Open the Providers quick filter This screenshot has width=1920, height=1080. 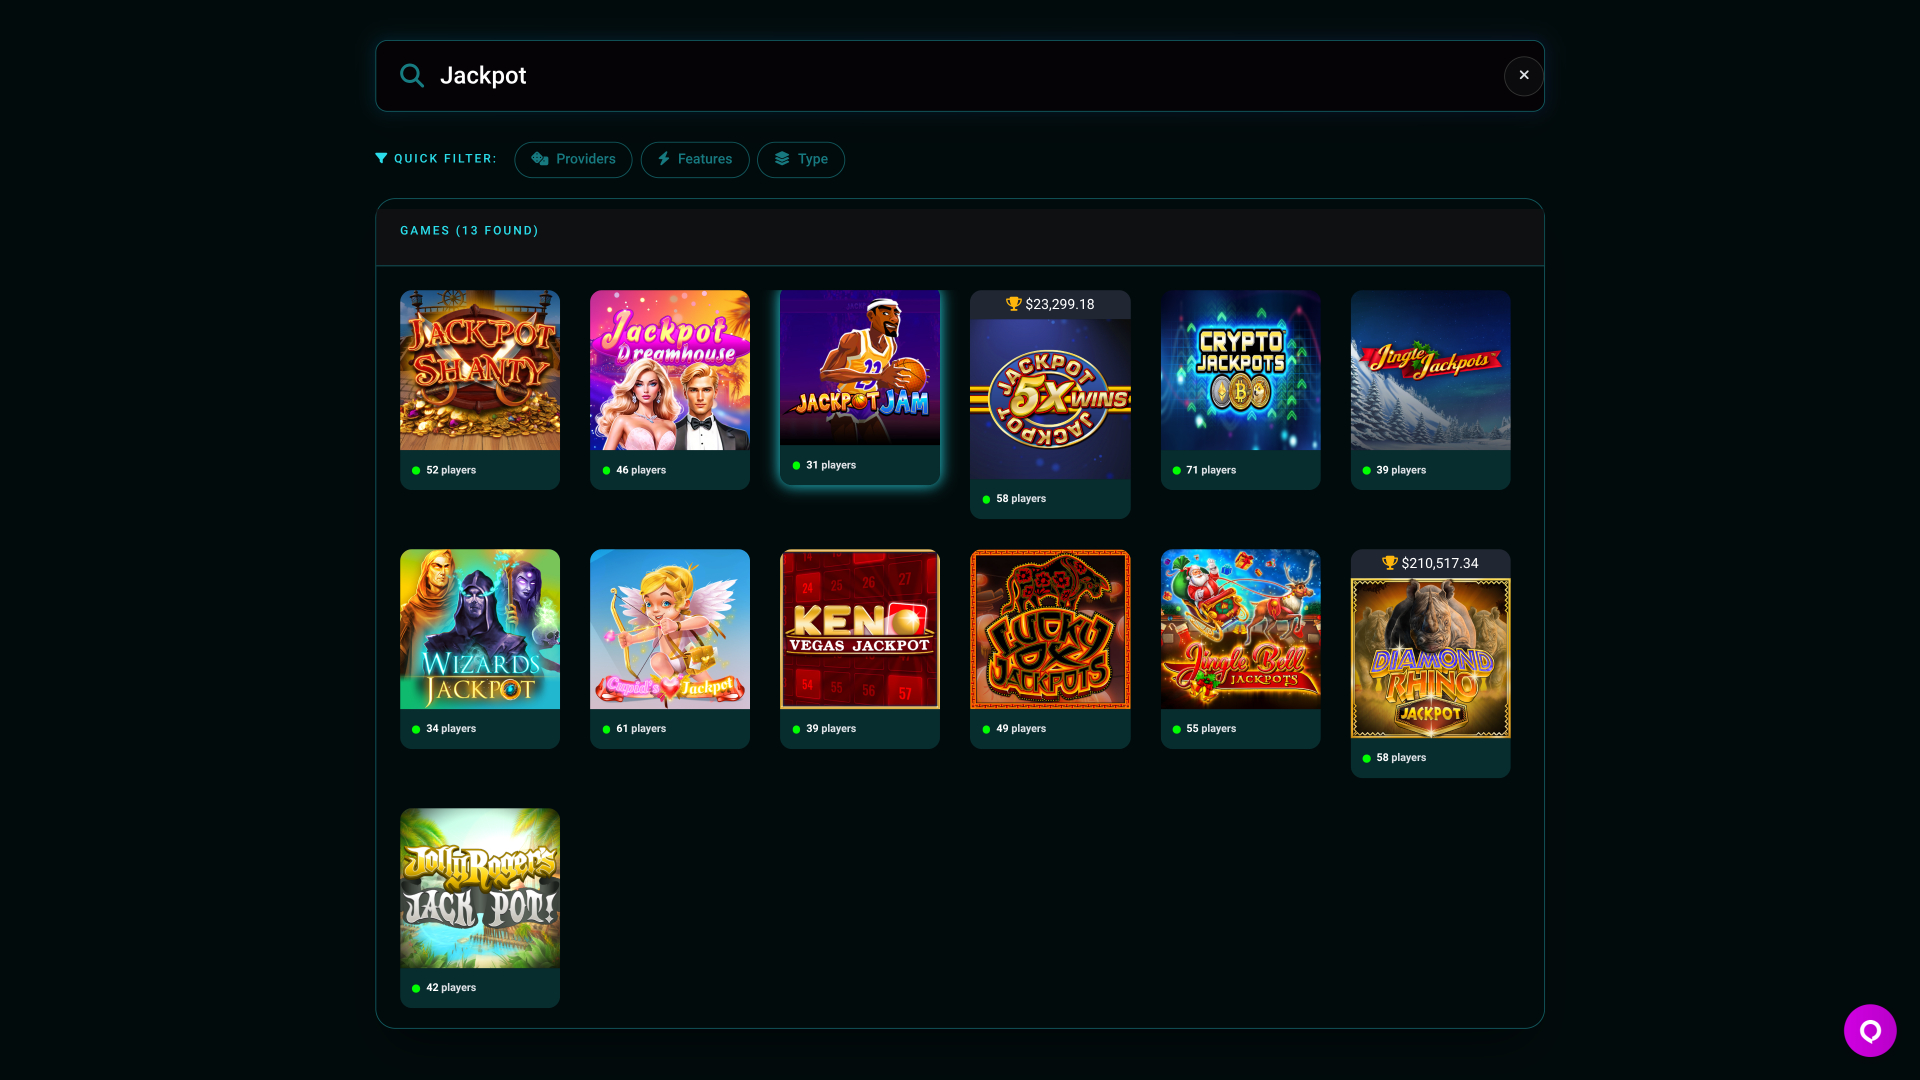tap(573, 159)
